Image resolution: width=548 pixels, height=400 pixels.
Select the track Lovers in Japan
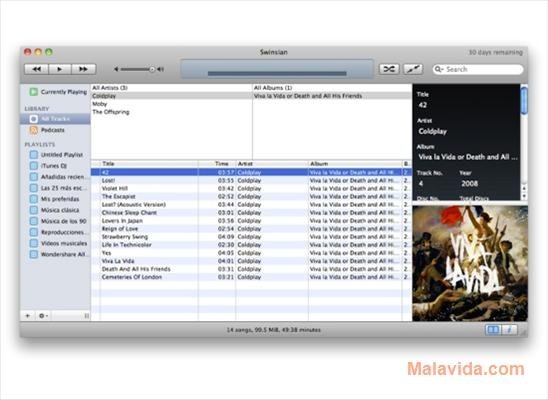251,220
